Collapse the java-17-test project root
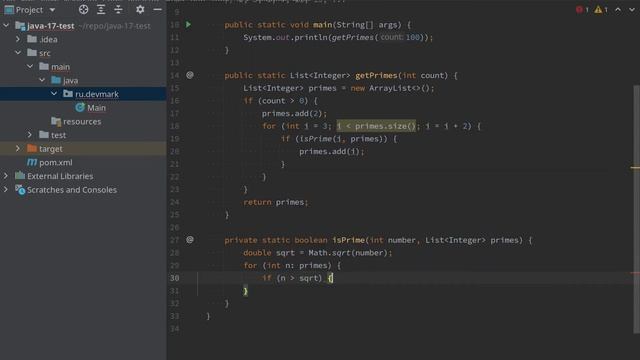The height and width of the screenshot is (360, 640). pos(6,26)
